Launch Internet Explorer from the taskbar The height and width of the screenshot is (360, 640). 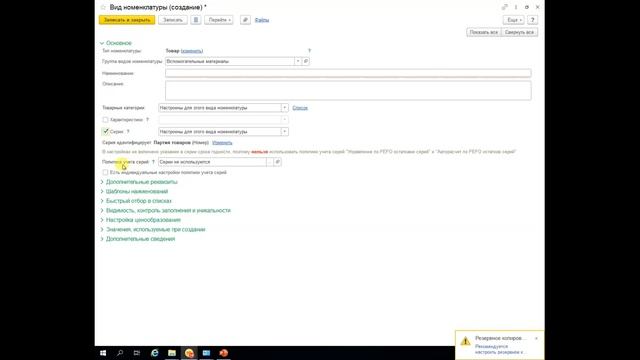coord(154,353)
